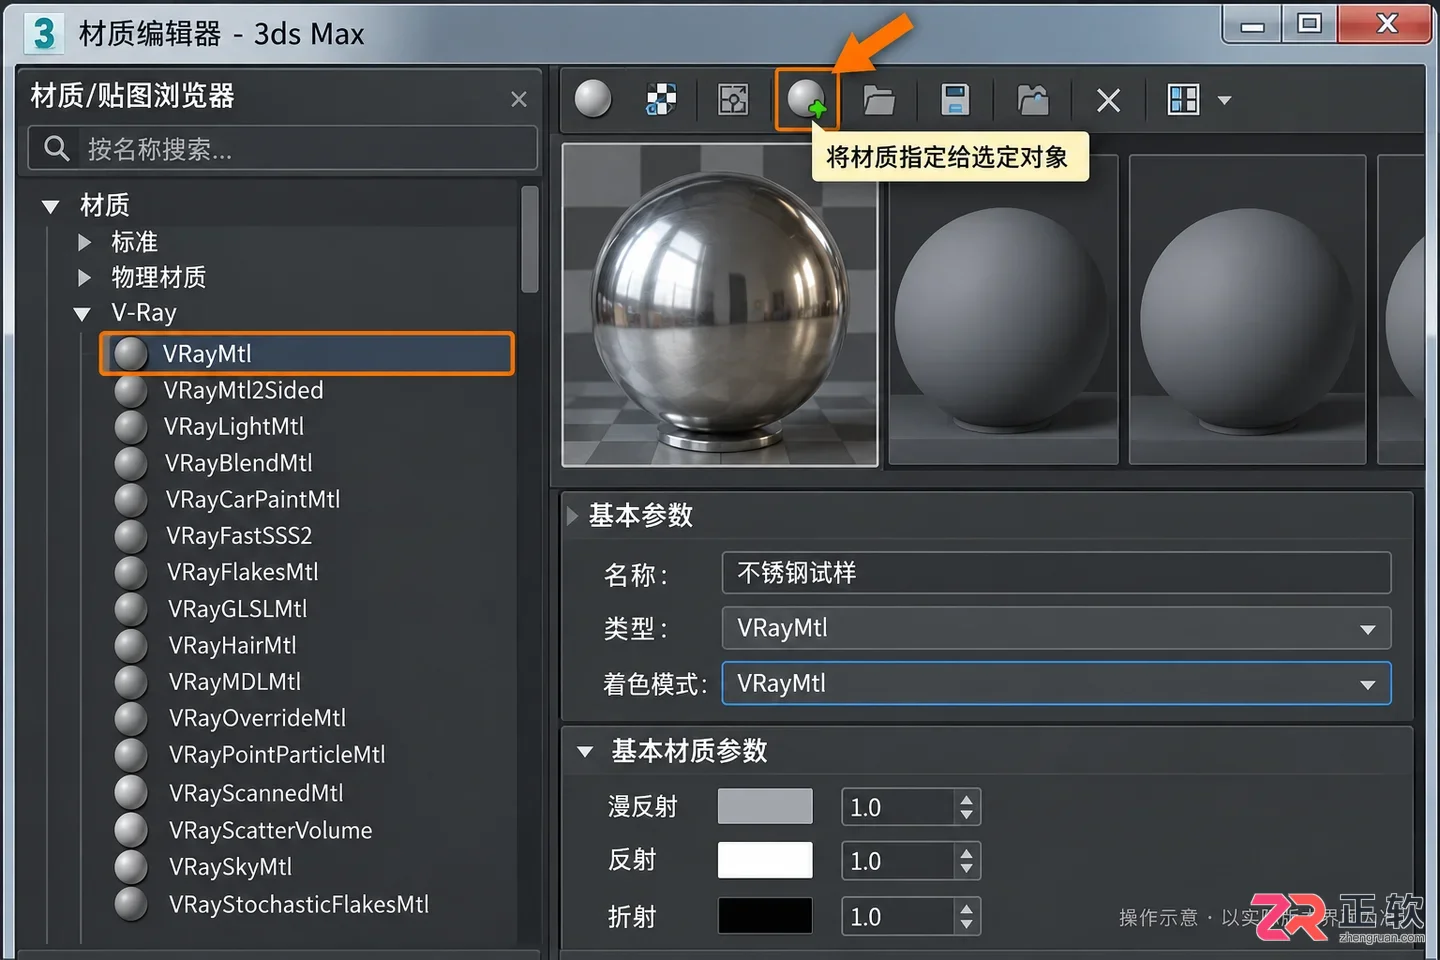Click the 反射 white color swatch
The height and width of the screenshot is (960, 1440).
765,860
